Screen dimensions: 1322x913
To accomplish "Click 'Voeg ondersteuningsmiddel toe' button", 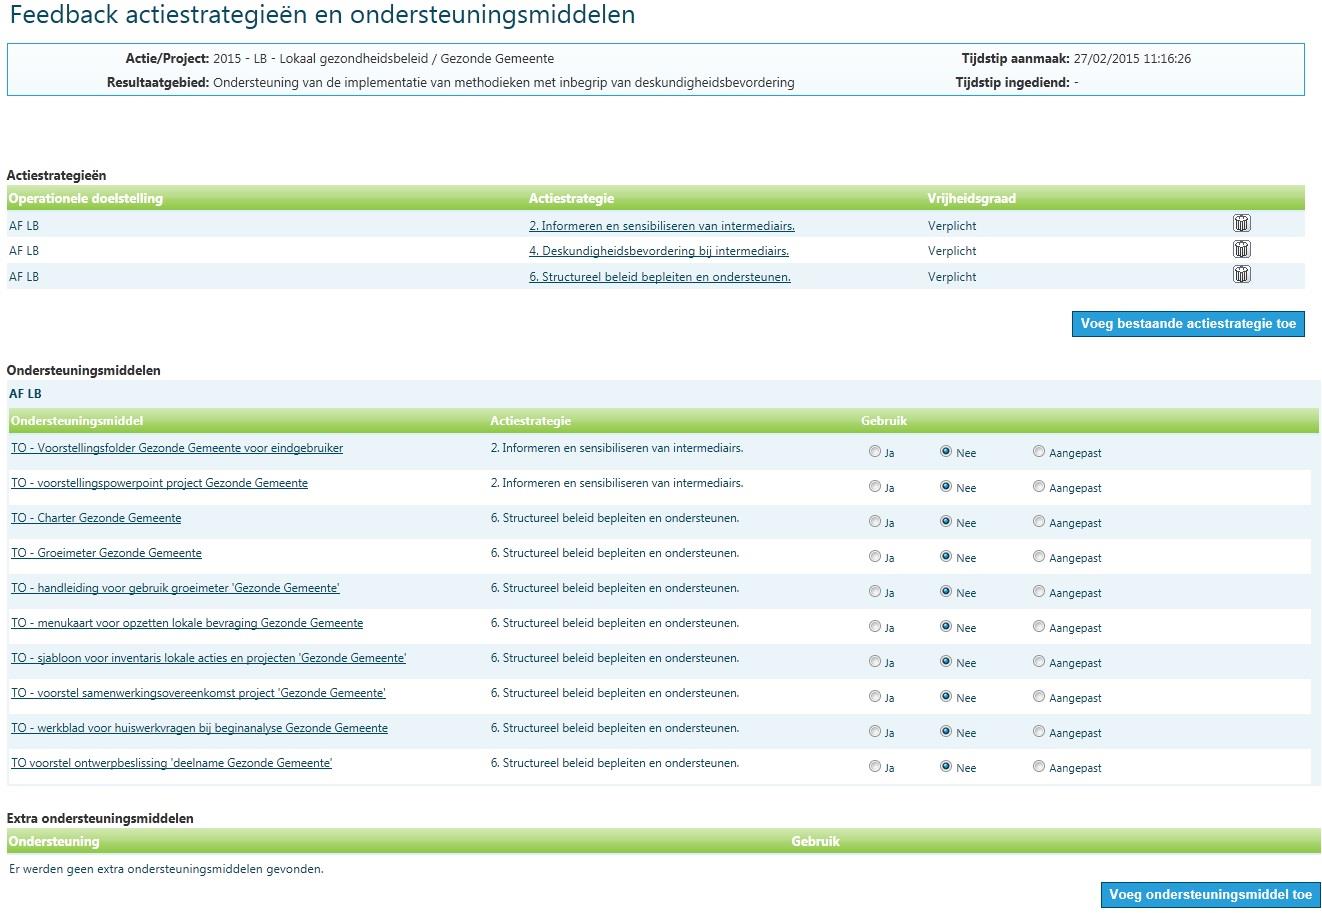I will coord(1210,895).
